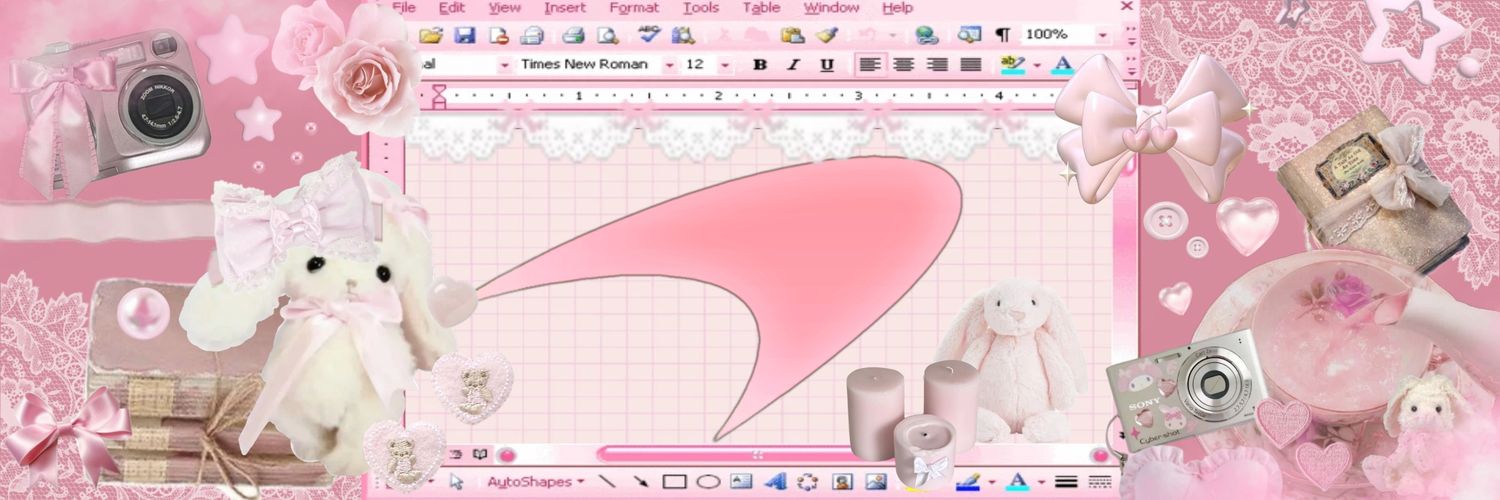Open the Tools menu
Image resolution: width=1500 pixels, height=500 pixels.
pos(701,8)
